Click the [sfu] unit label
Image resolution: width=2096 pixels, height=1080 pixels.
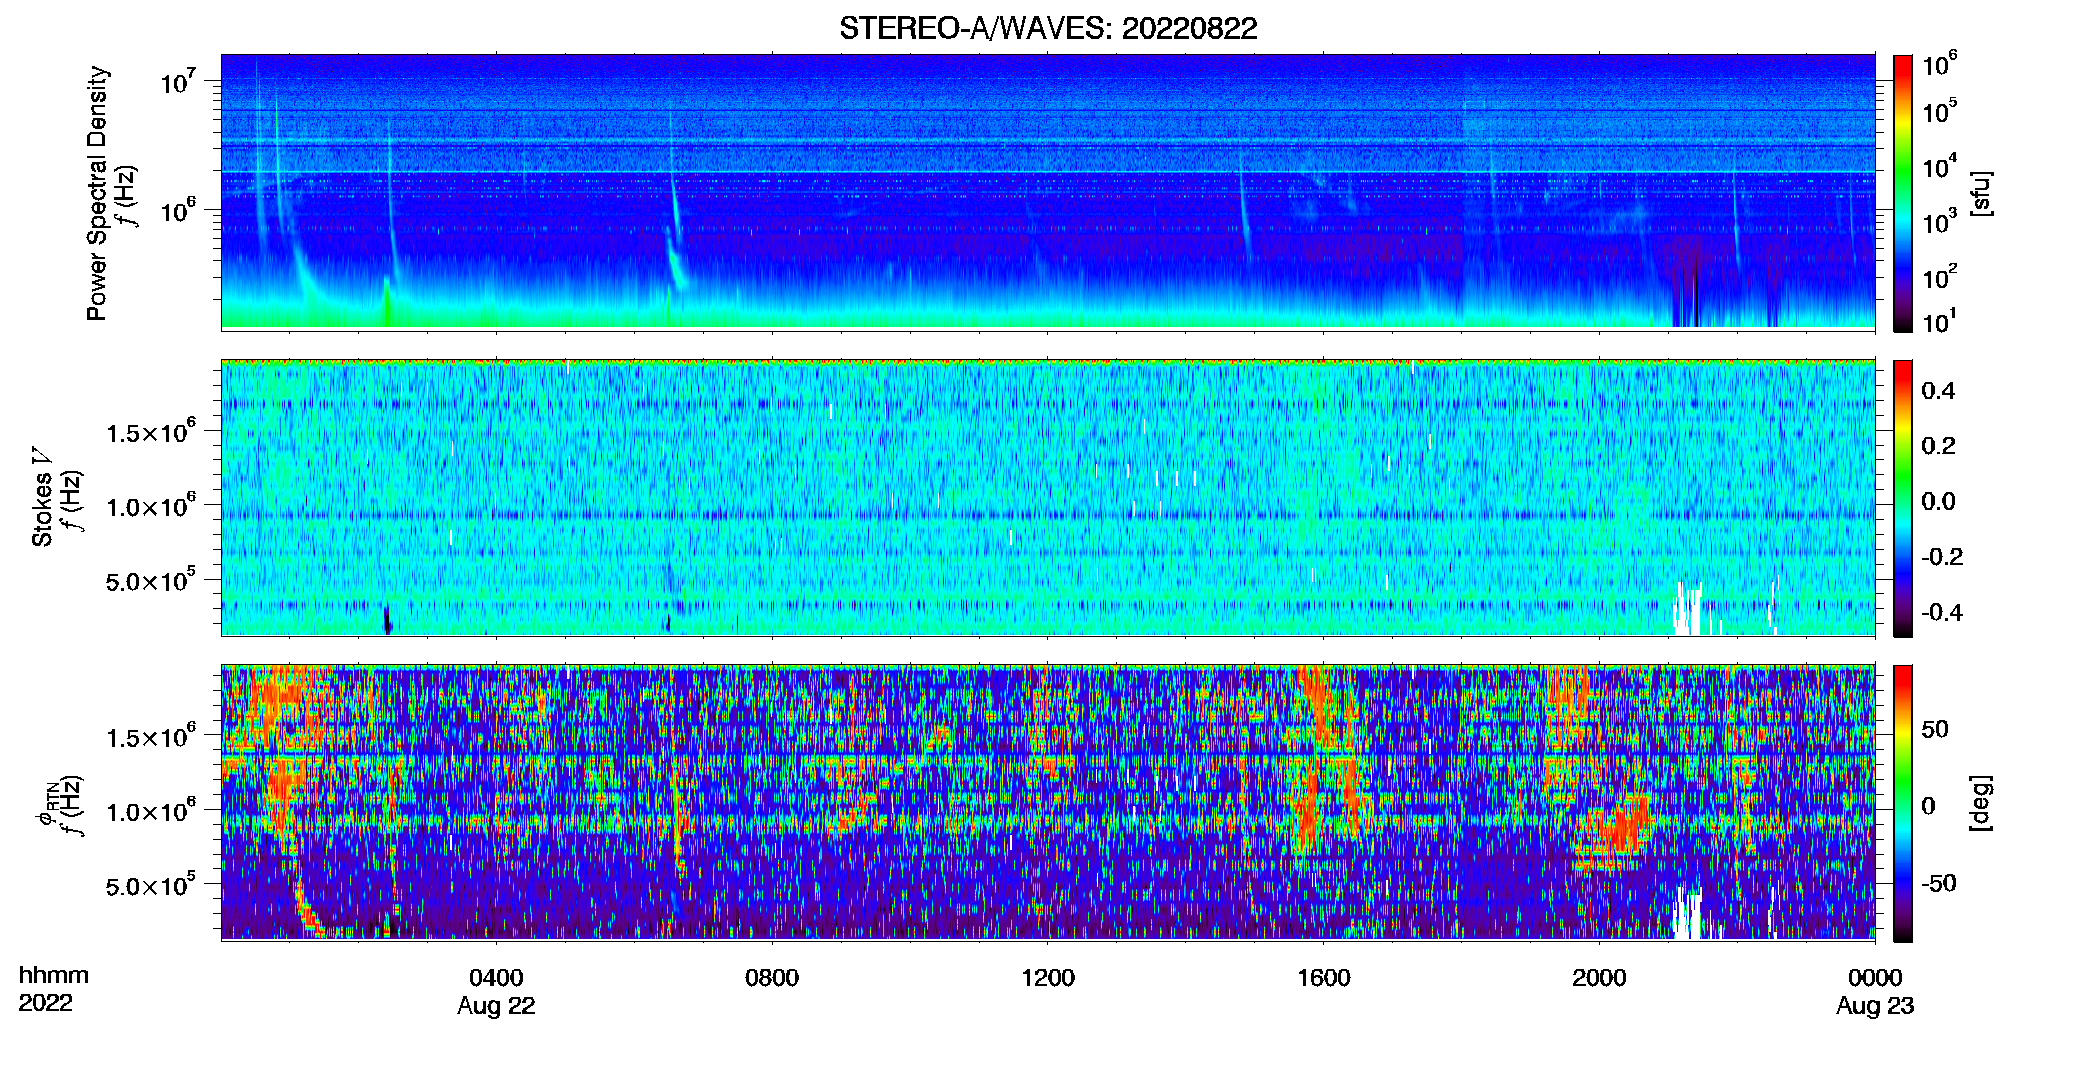1982,193
